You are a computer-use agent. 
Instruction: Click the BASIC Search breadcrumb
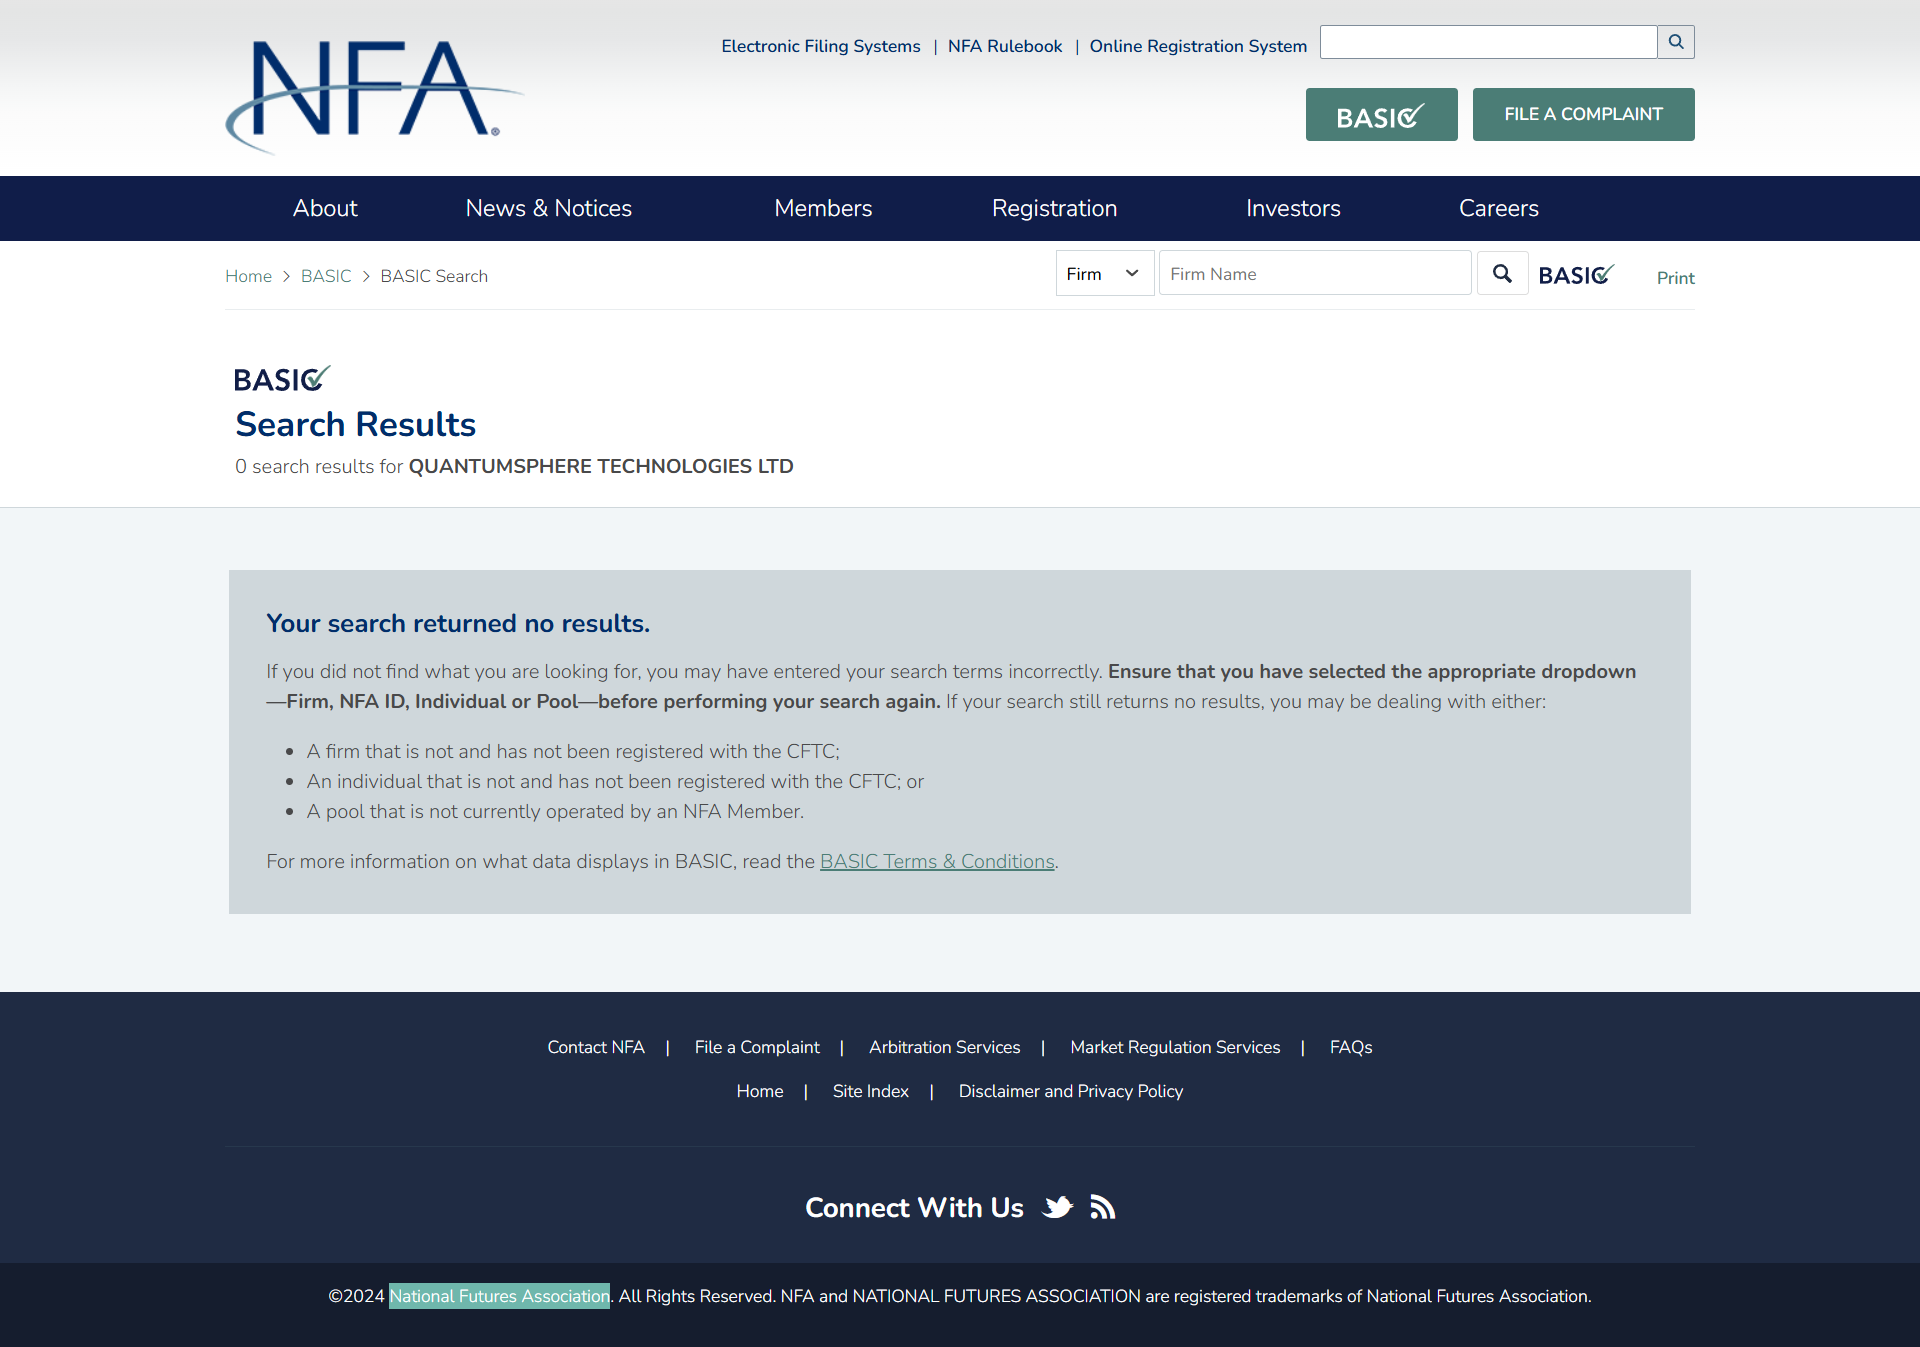(x=434, y=276)
